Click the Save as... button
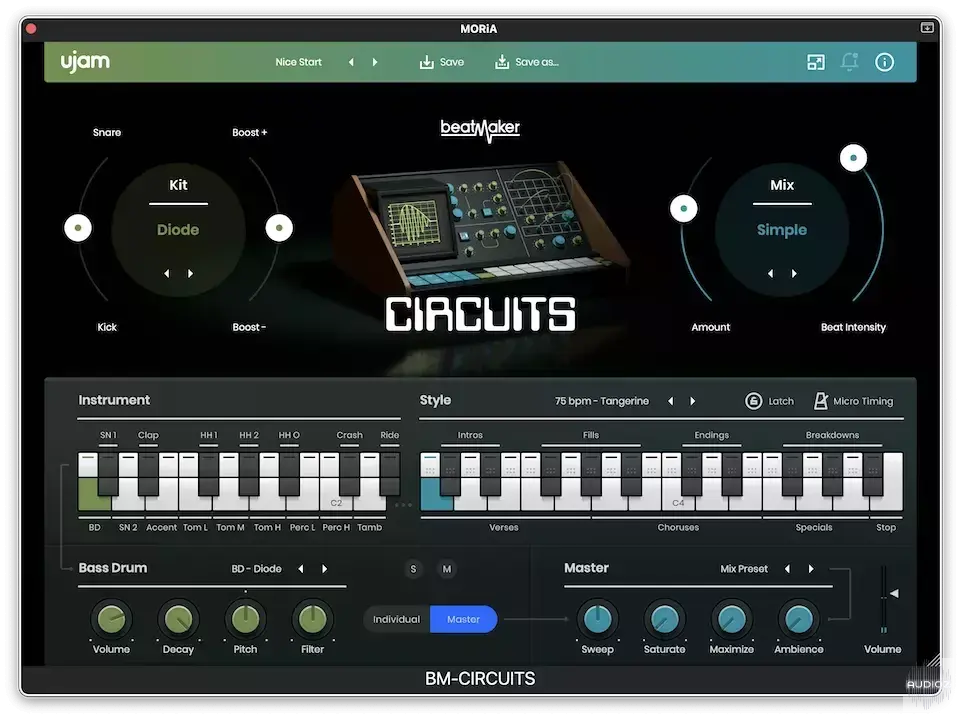Viewport: 961px width, 719px height. pyautogui.click(x=527, y=62)
